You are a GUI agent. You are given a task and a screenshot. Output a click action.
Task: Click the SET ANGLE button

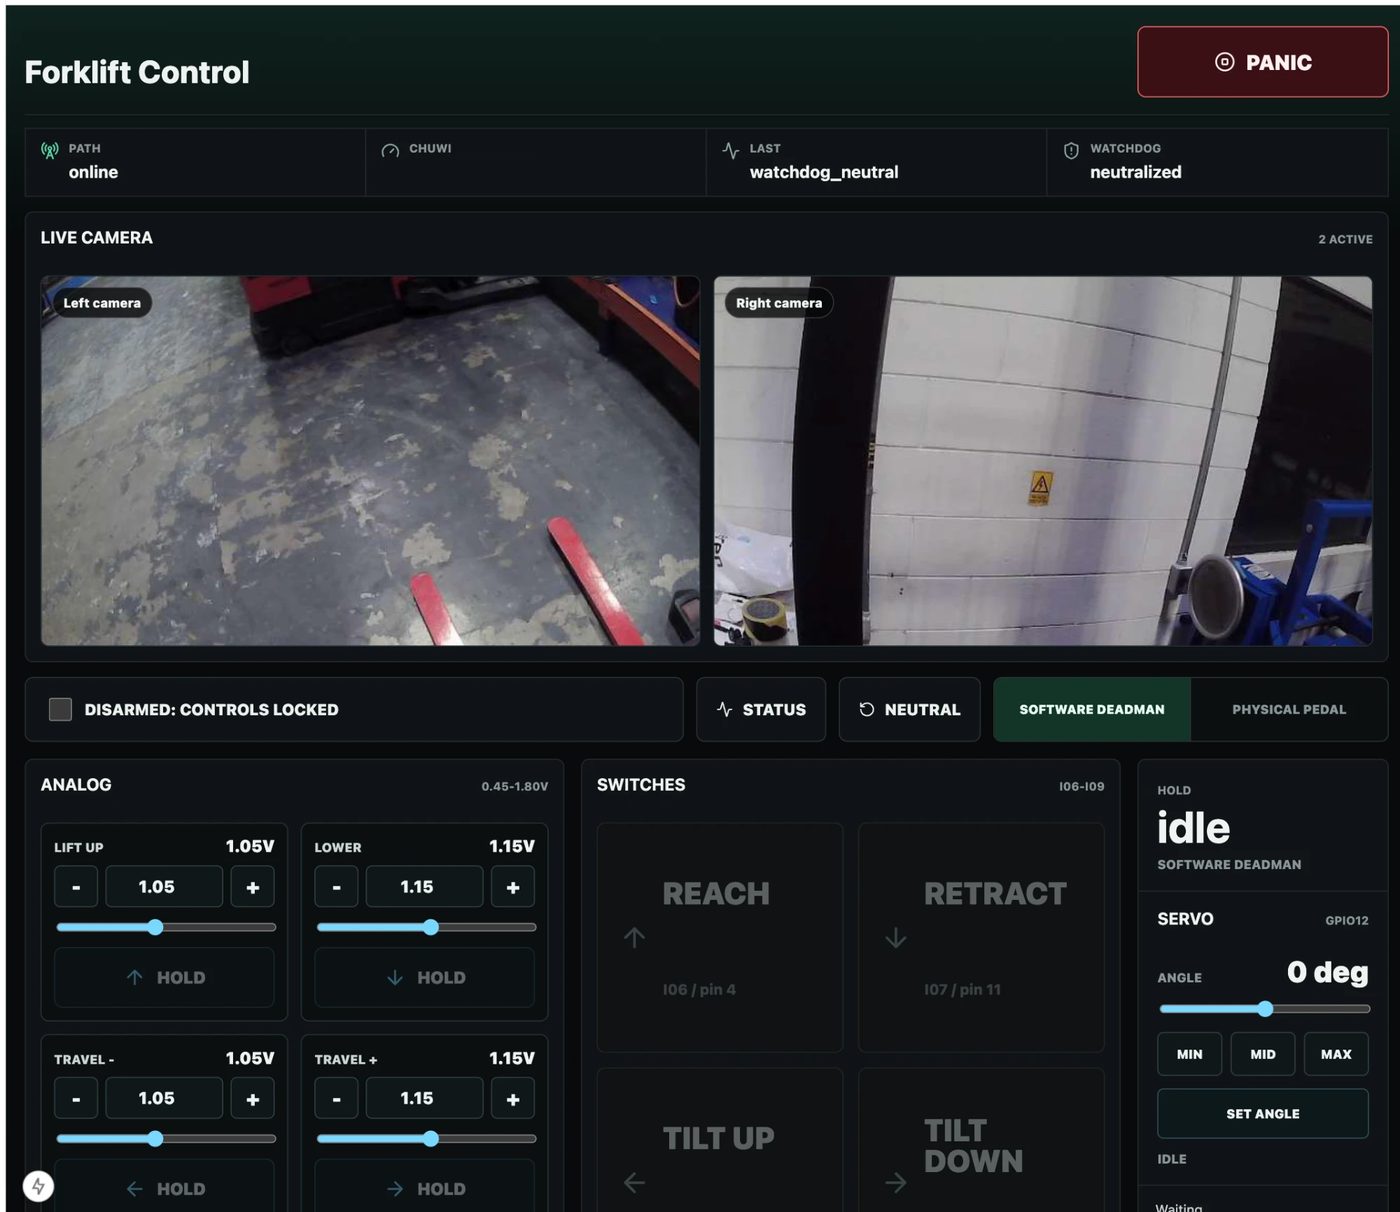tap(1263, 1114)
